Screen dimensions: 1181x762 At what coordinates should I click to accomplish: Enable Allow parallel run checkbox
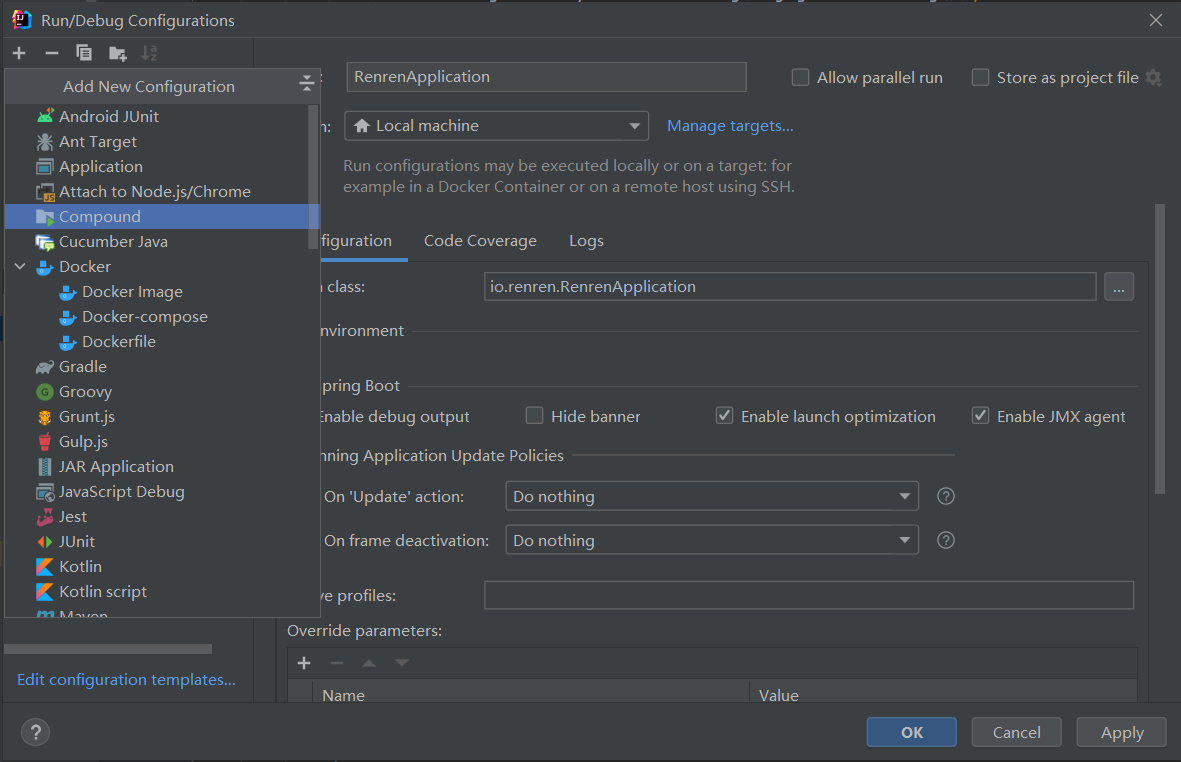[800, 78]
